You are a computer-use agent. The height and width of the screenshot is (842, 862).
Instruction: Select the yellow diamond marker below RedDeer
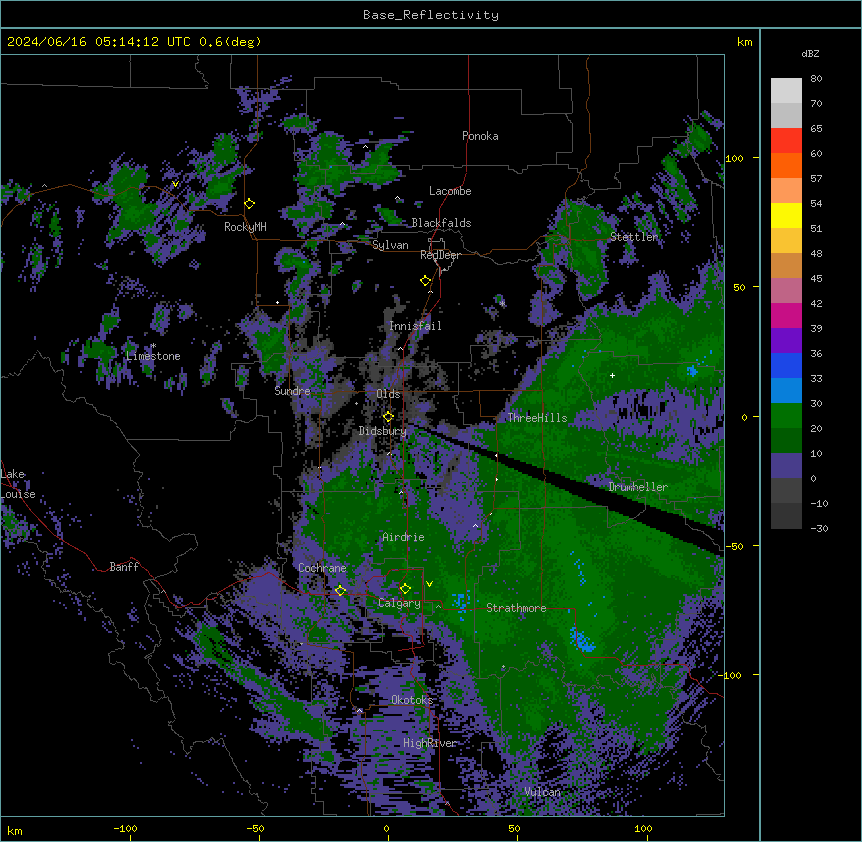(426, 281)
